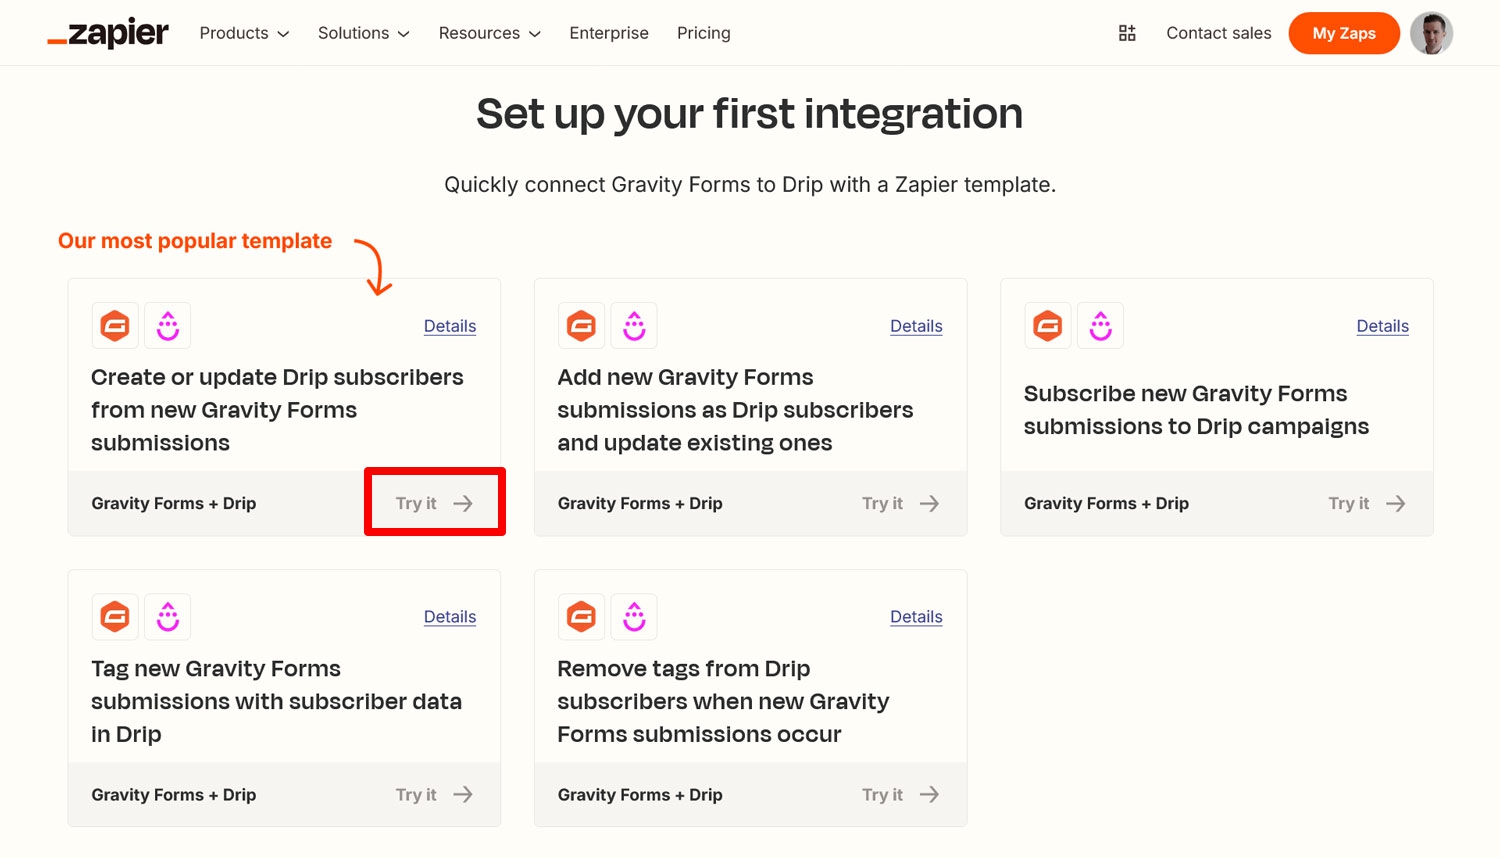Click Drip icon in 'Remove tags from Drip' card
The height and width of the screenshot is (858, 1500).
click(x=634, y=617)
